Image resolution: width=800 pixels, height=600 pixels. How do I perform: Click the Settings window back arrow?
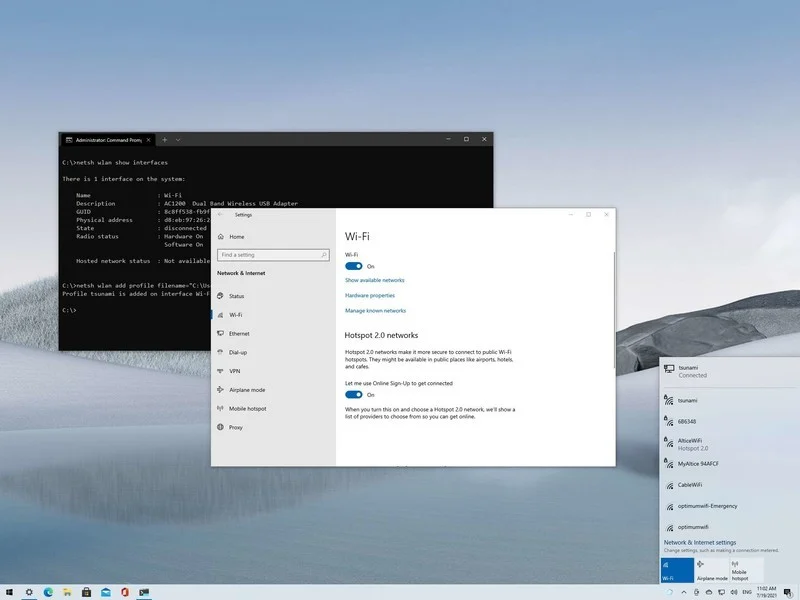point(220,214)
